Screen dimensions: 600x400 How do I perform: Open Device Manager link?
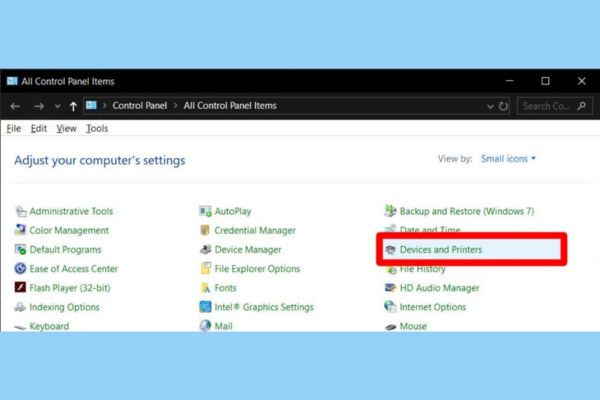[x=248, y=250]
